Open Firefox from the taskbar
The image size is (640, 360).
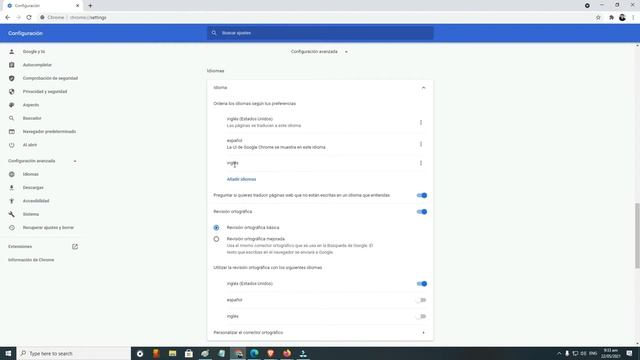pyautogui.click(x=287, y=353)
